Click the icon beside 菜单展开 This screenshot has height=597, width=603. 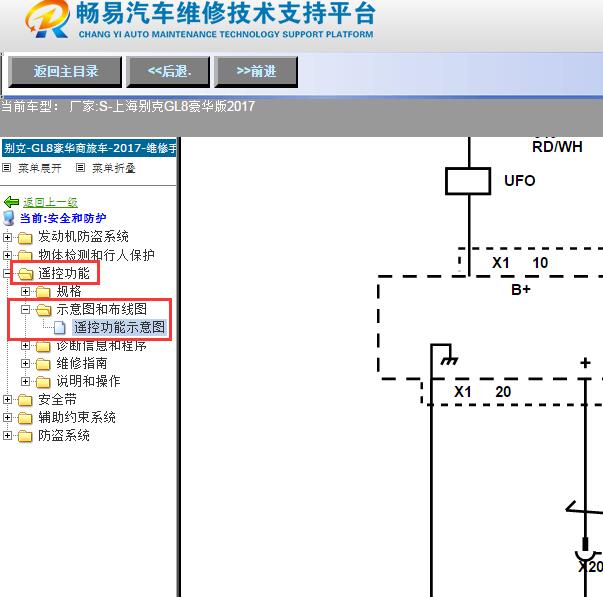pos(7,168)
